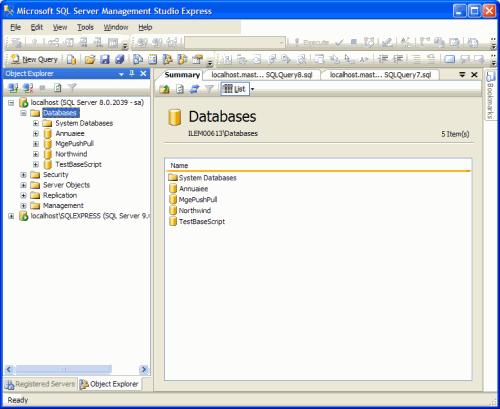500x409 pixels.
Task: Click the Refresh icon in Summary toolbar
Action: click(x=180, y=89)
